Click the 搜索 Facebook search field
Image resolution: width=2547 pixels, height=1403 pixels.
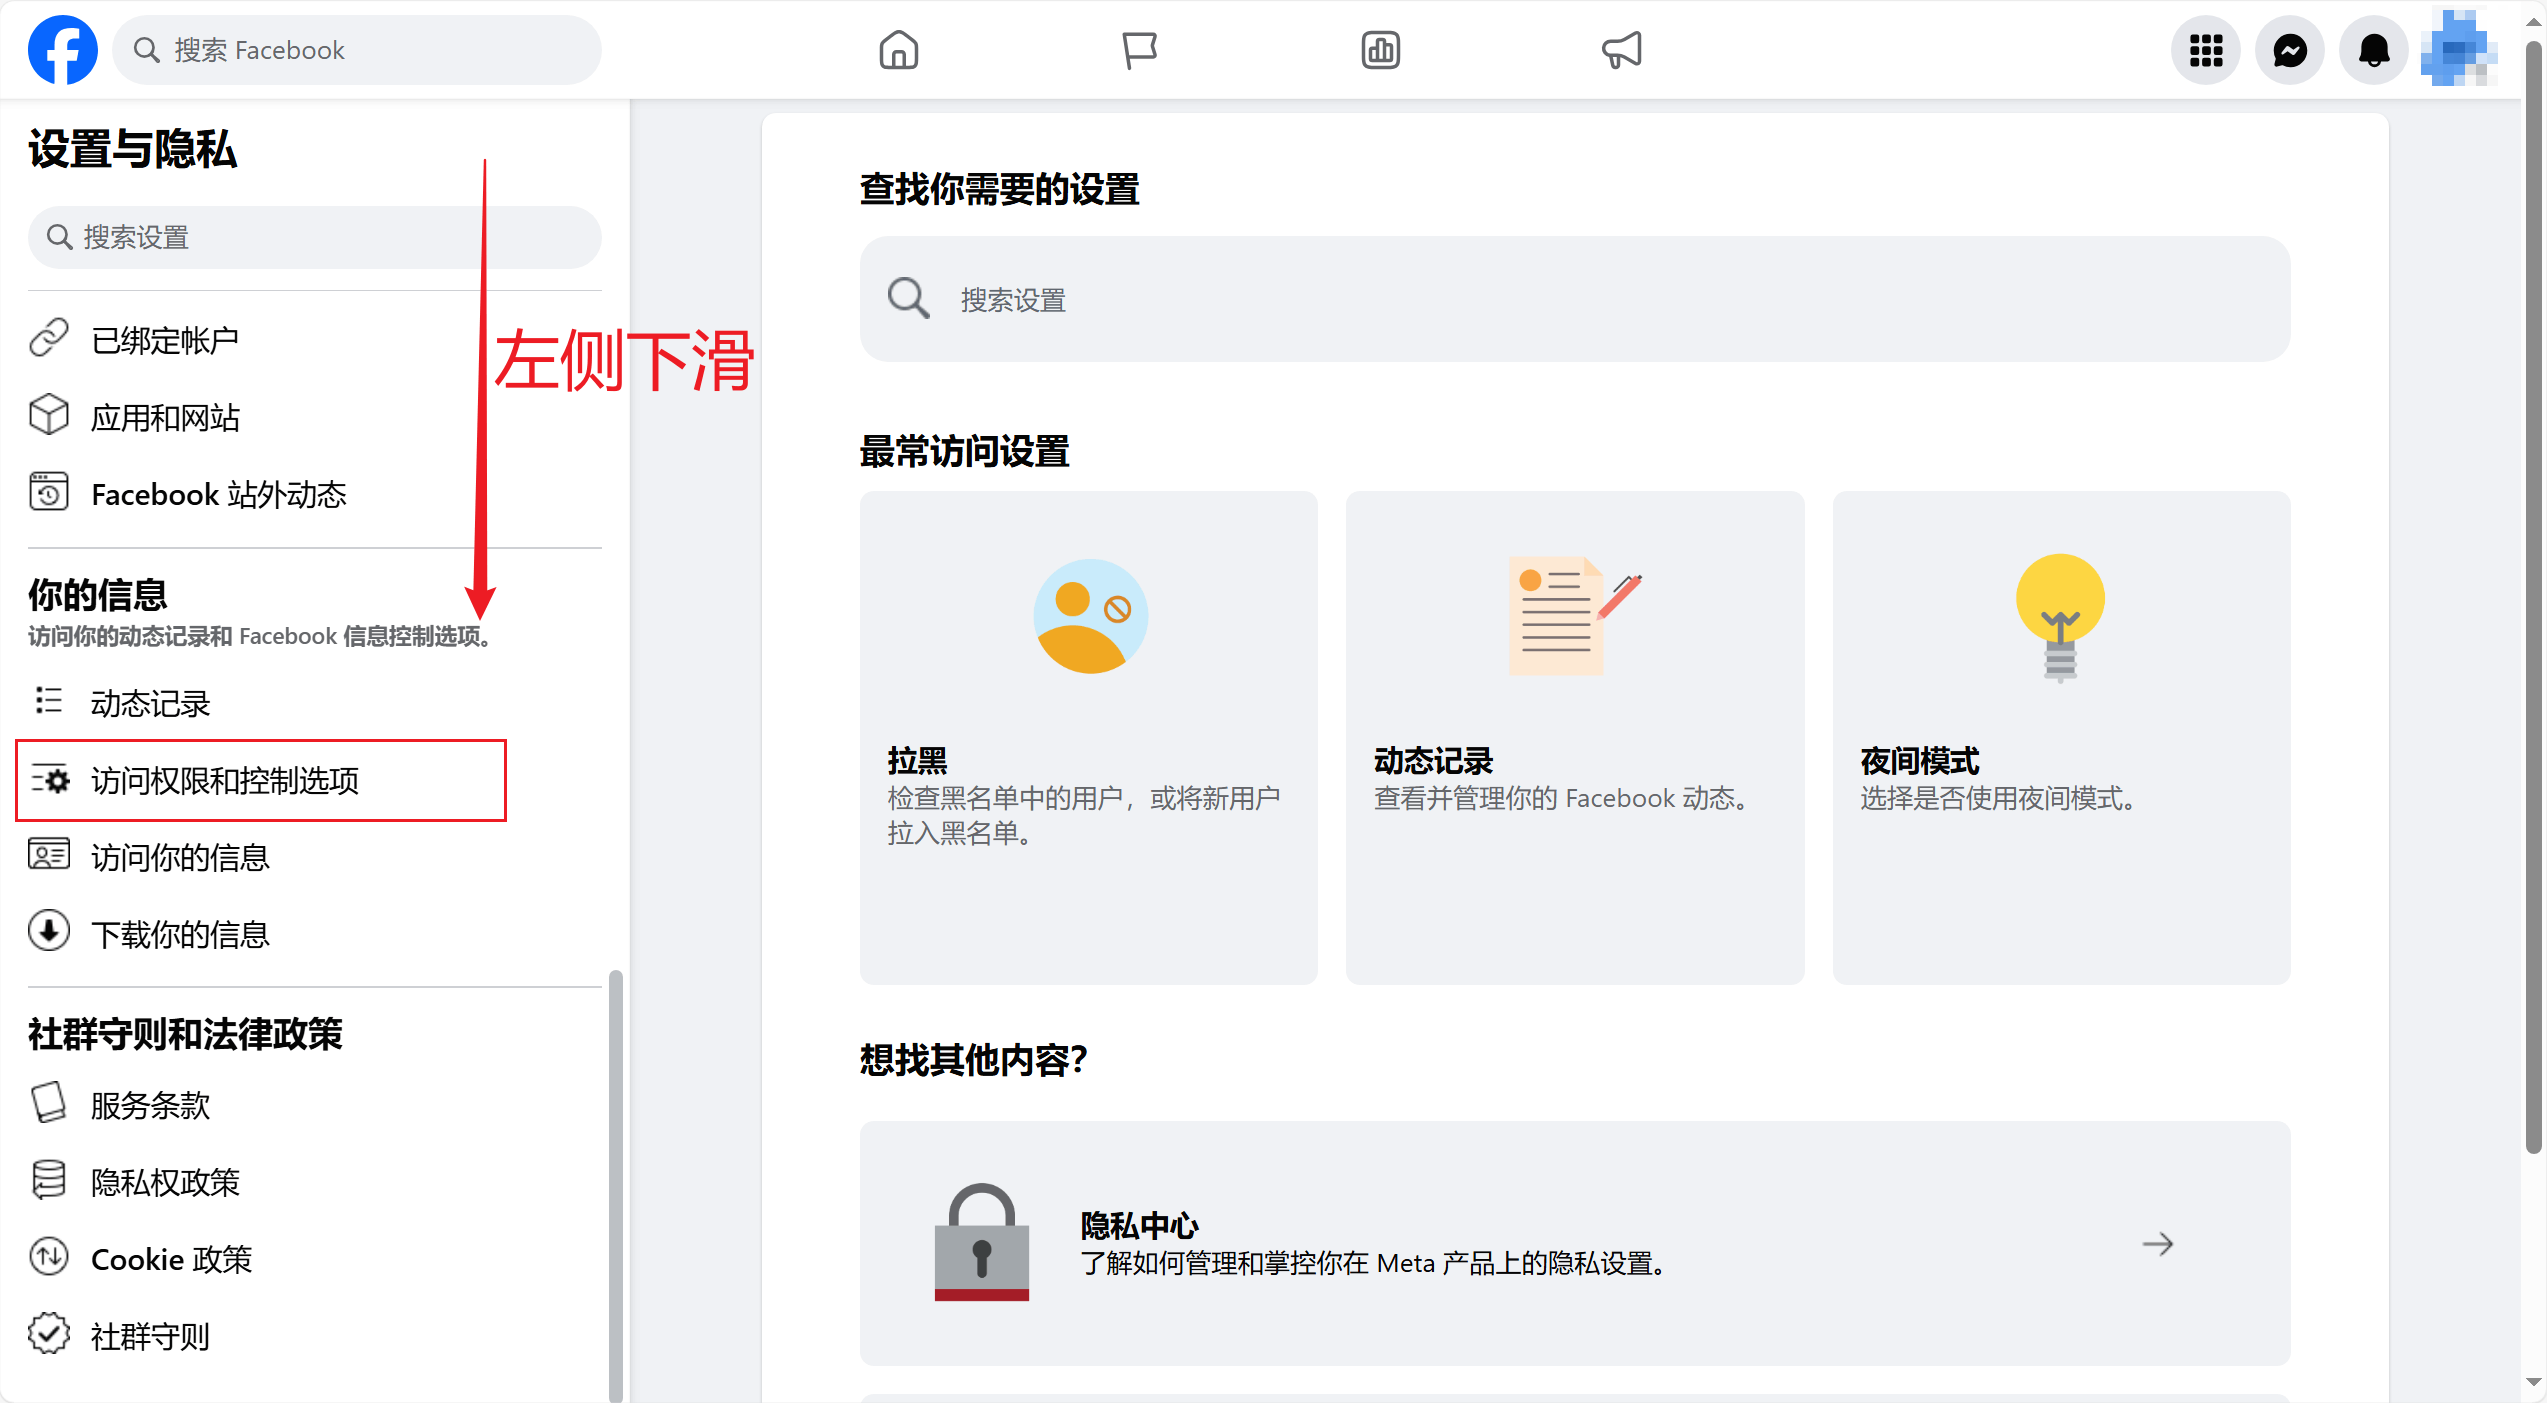[x=357, y=50]
